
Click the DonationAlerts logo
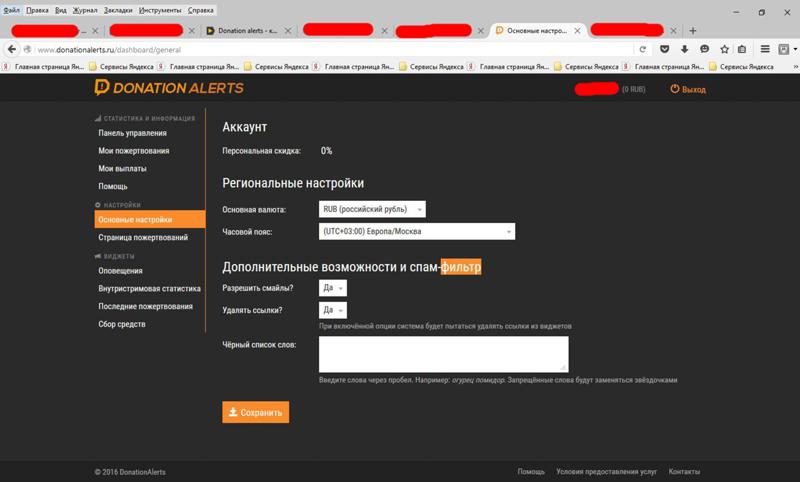(x=169, y=88)
